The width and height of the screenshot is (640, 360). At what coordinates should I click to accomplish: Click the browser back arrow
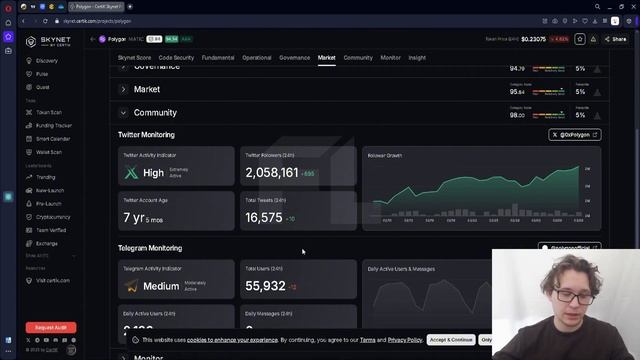point(24,21)
